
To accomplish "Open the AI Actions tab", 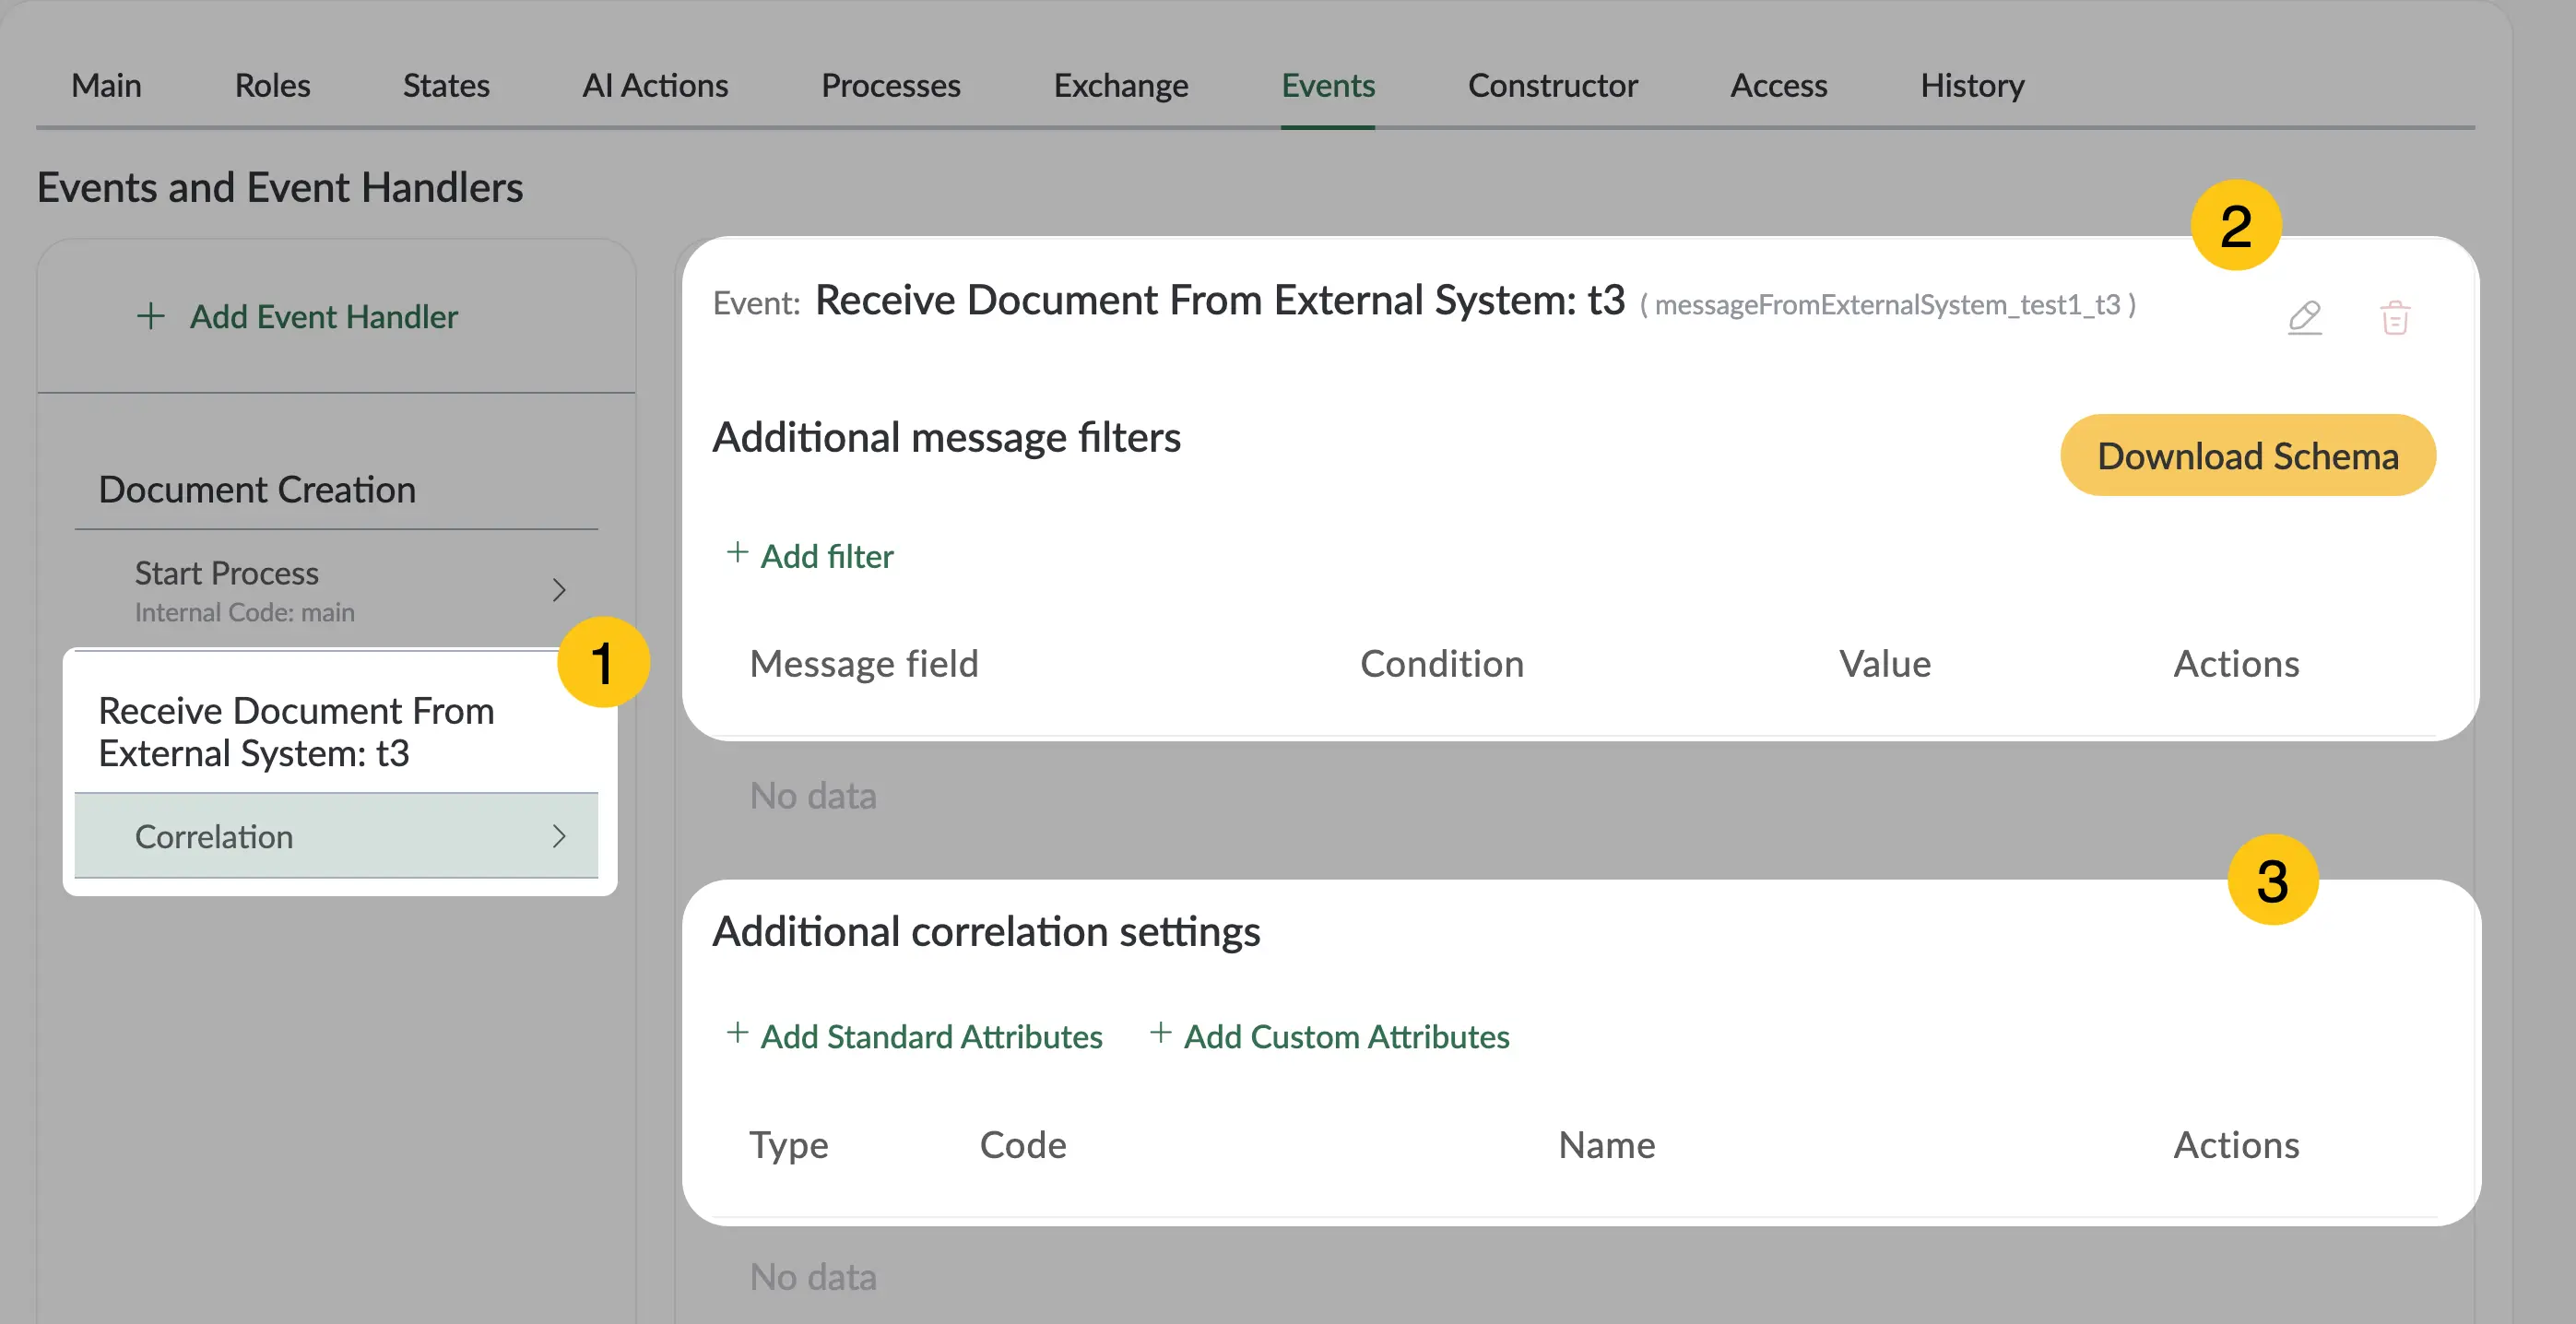I will [x=655, y=85].
